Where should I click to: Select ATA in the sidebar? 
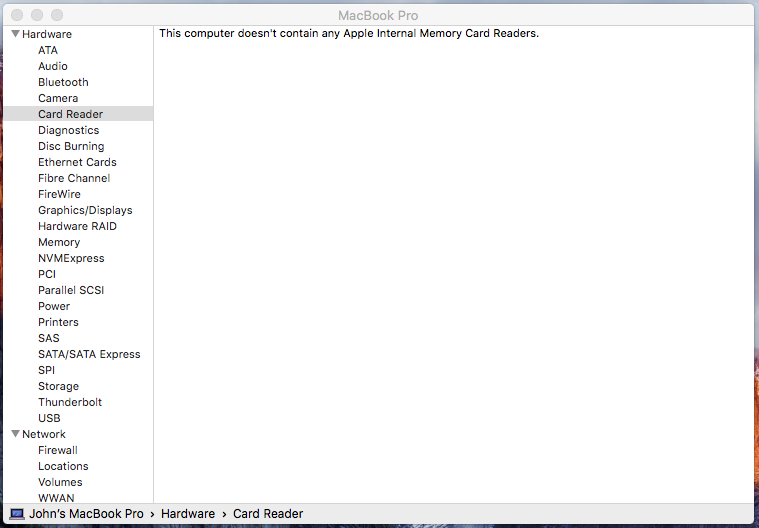(48, 50)
